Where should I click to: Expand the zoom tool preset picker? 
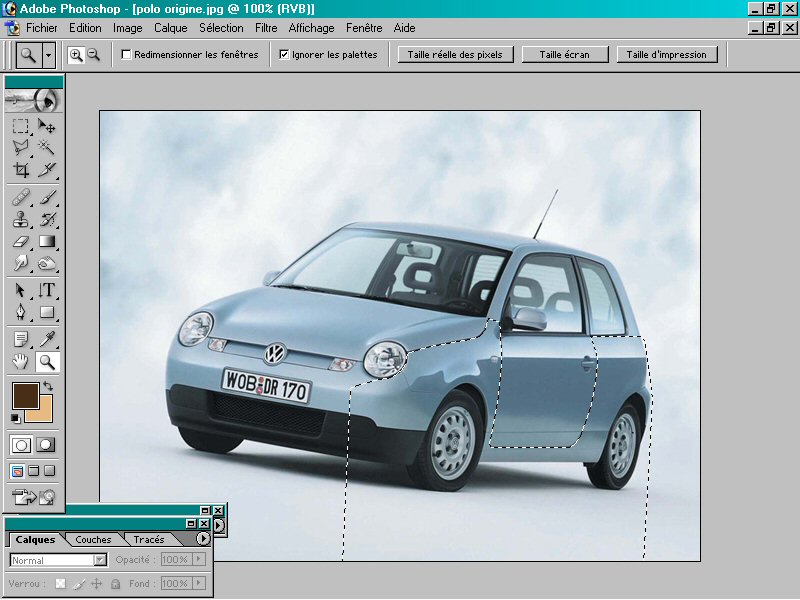tap(49, 55)
